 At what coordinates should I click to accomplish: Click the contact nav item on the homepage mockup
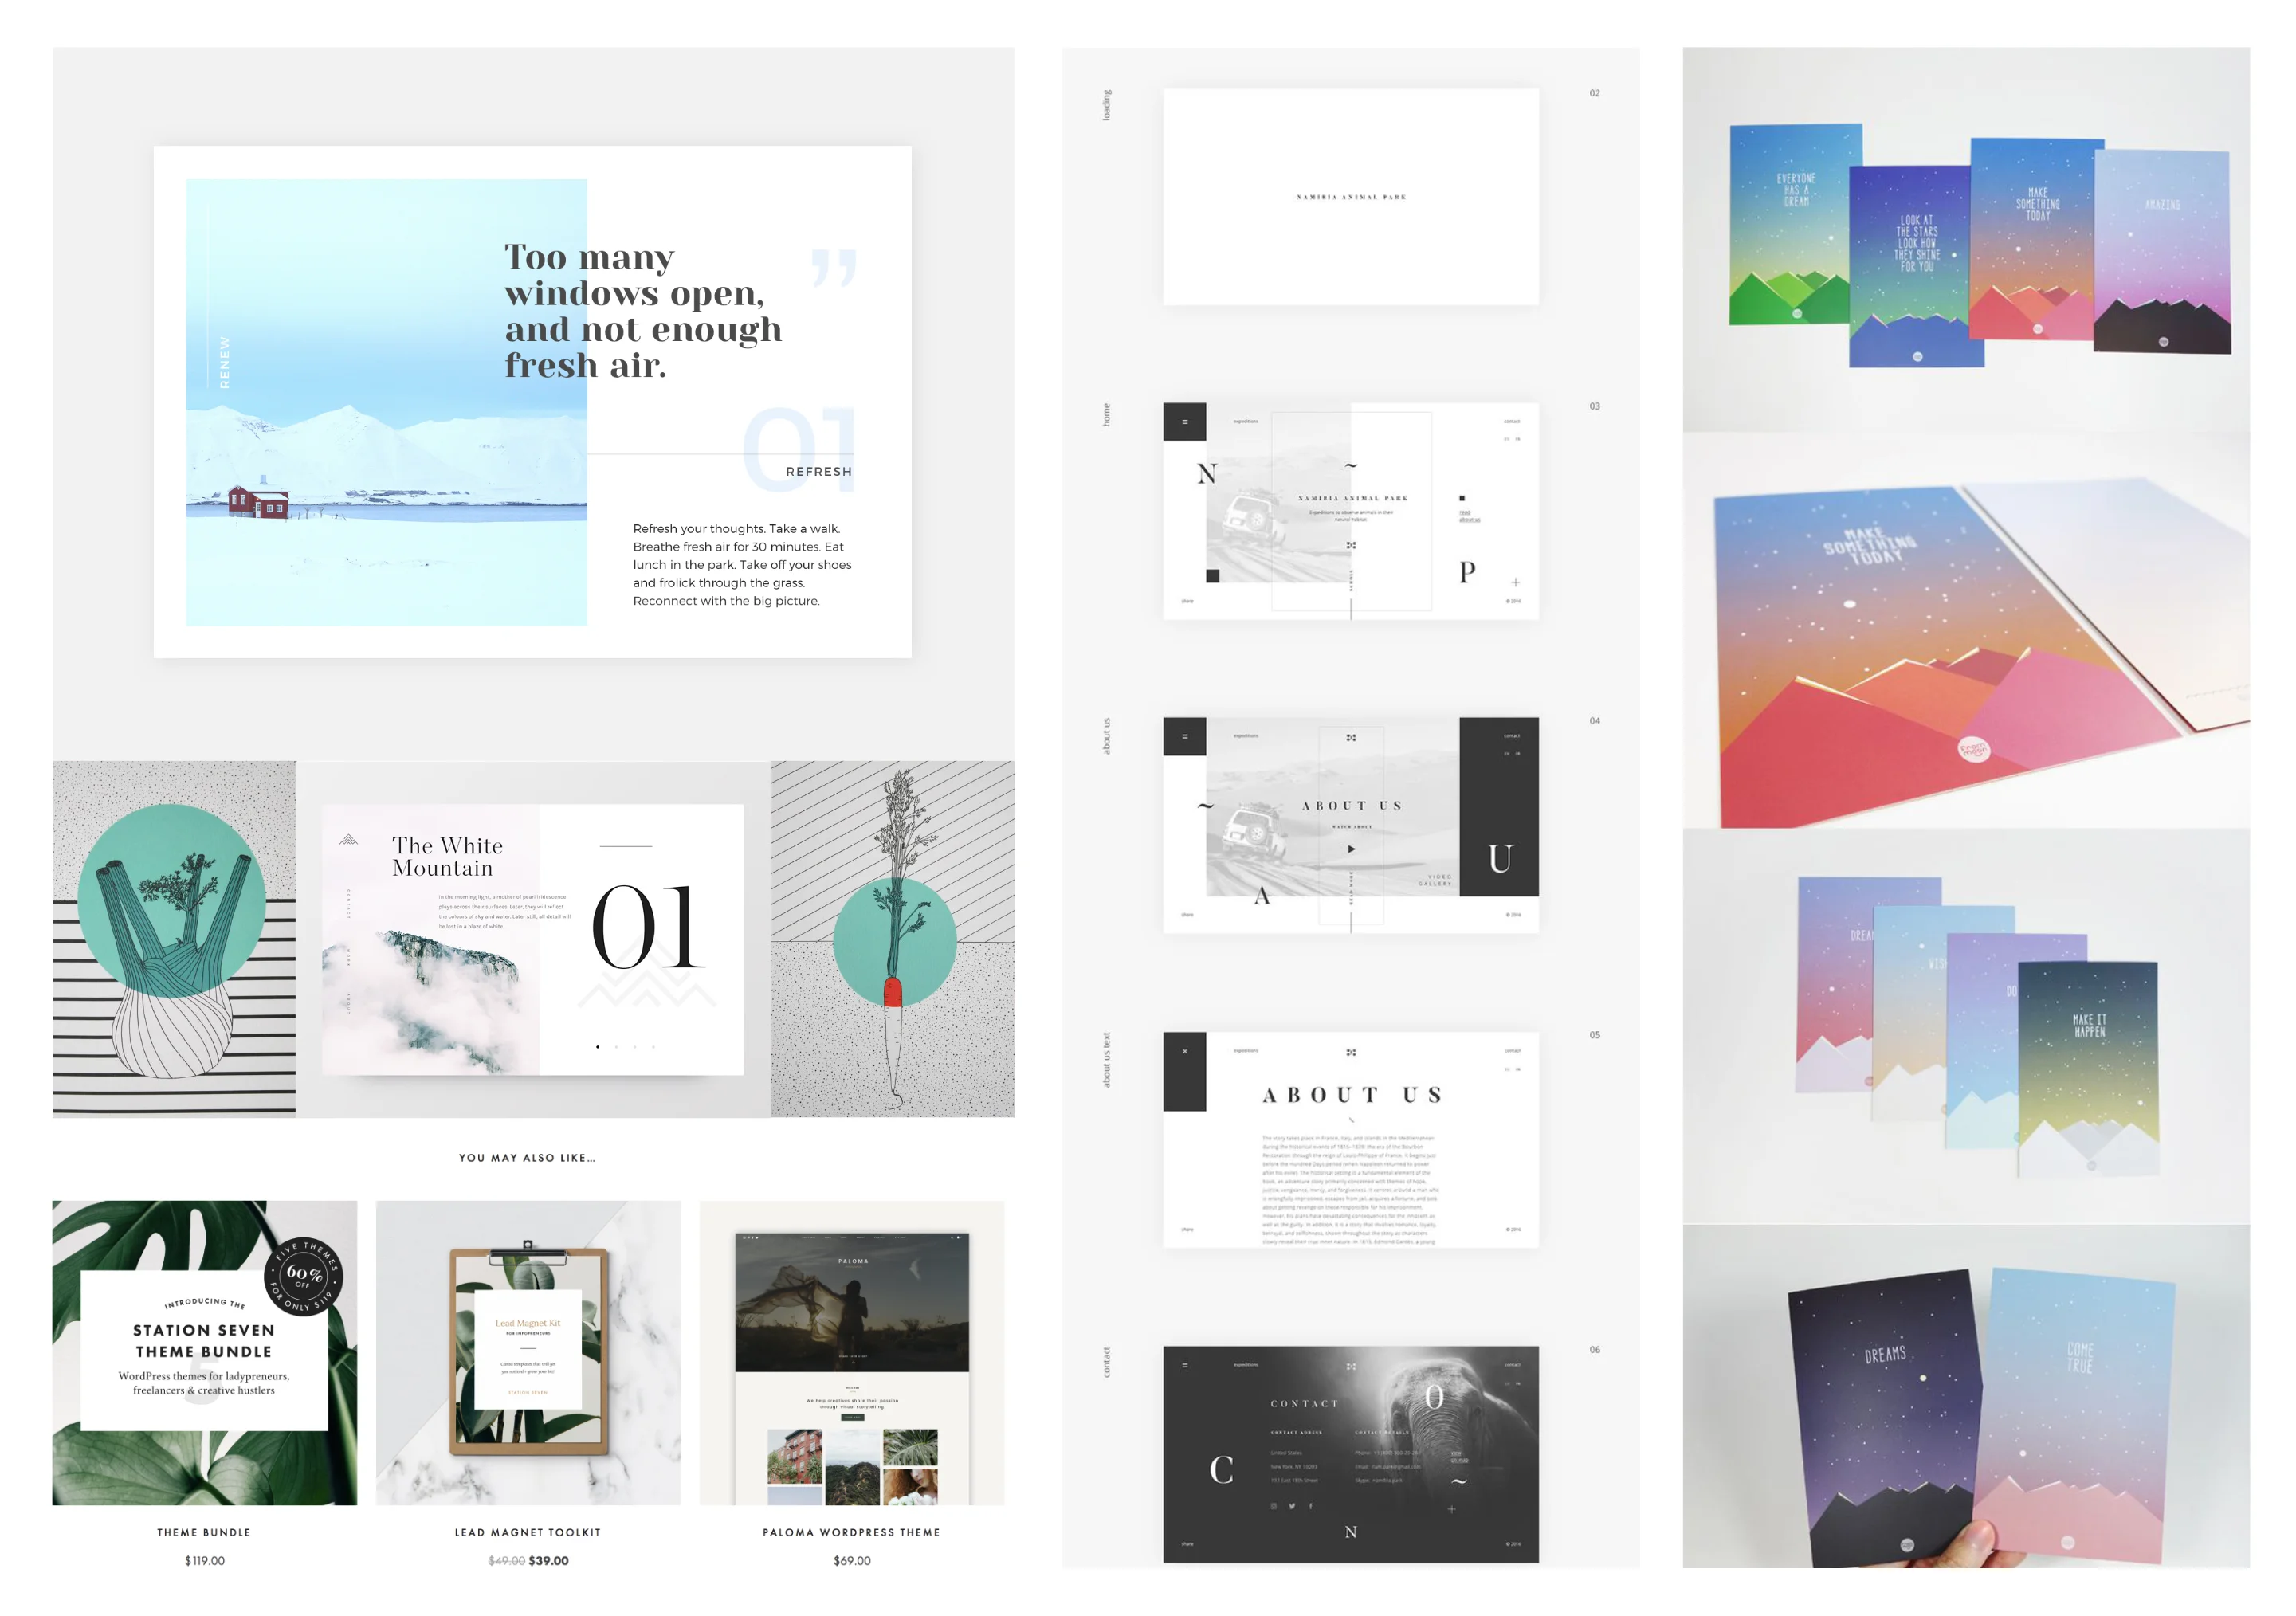point(1513,422)
